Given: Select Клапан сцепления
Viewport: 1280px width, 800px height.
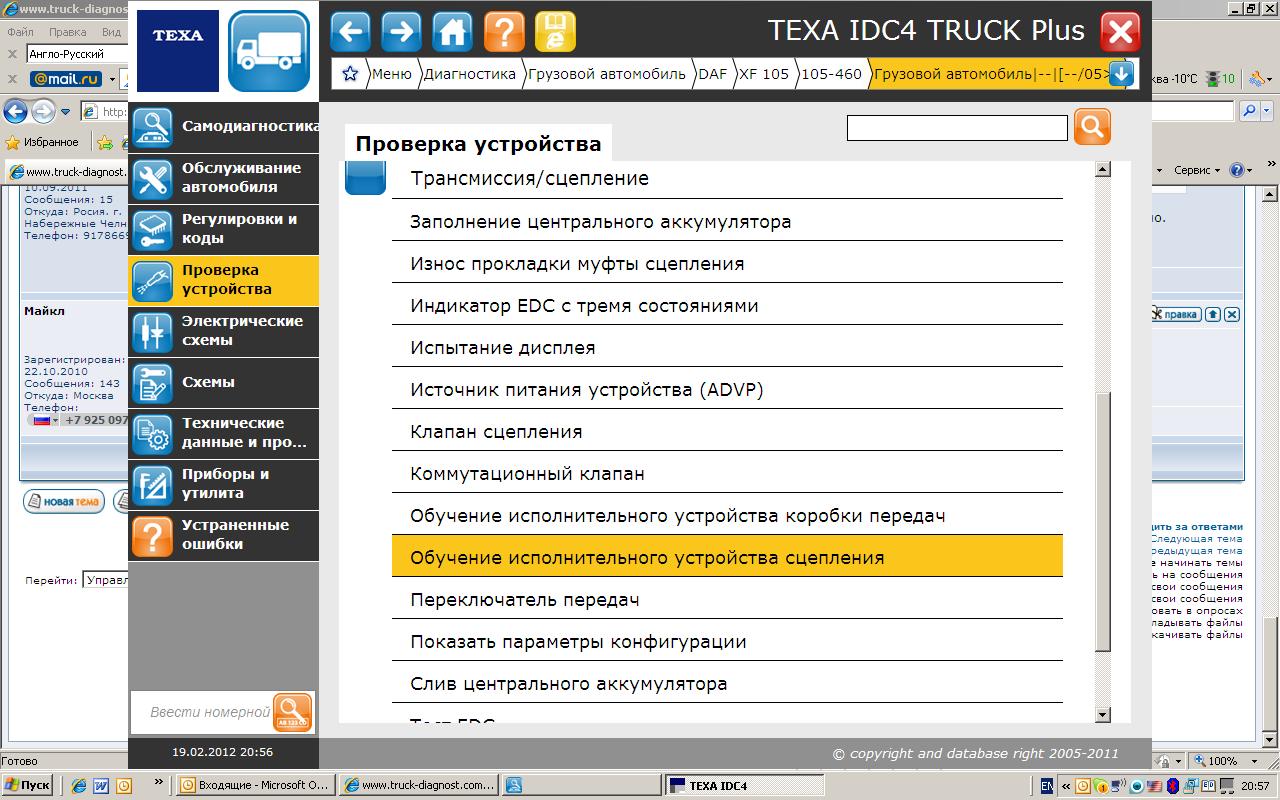Looking at the screenshot, I should (727, 431).
